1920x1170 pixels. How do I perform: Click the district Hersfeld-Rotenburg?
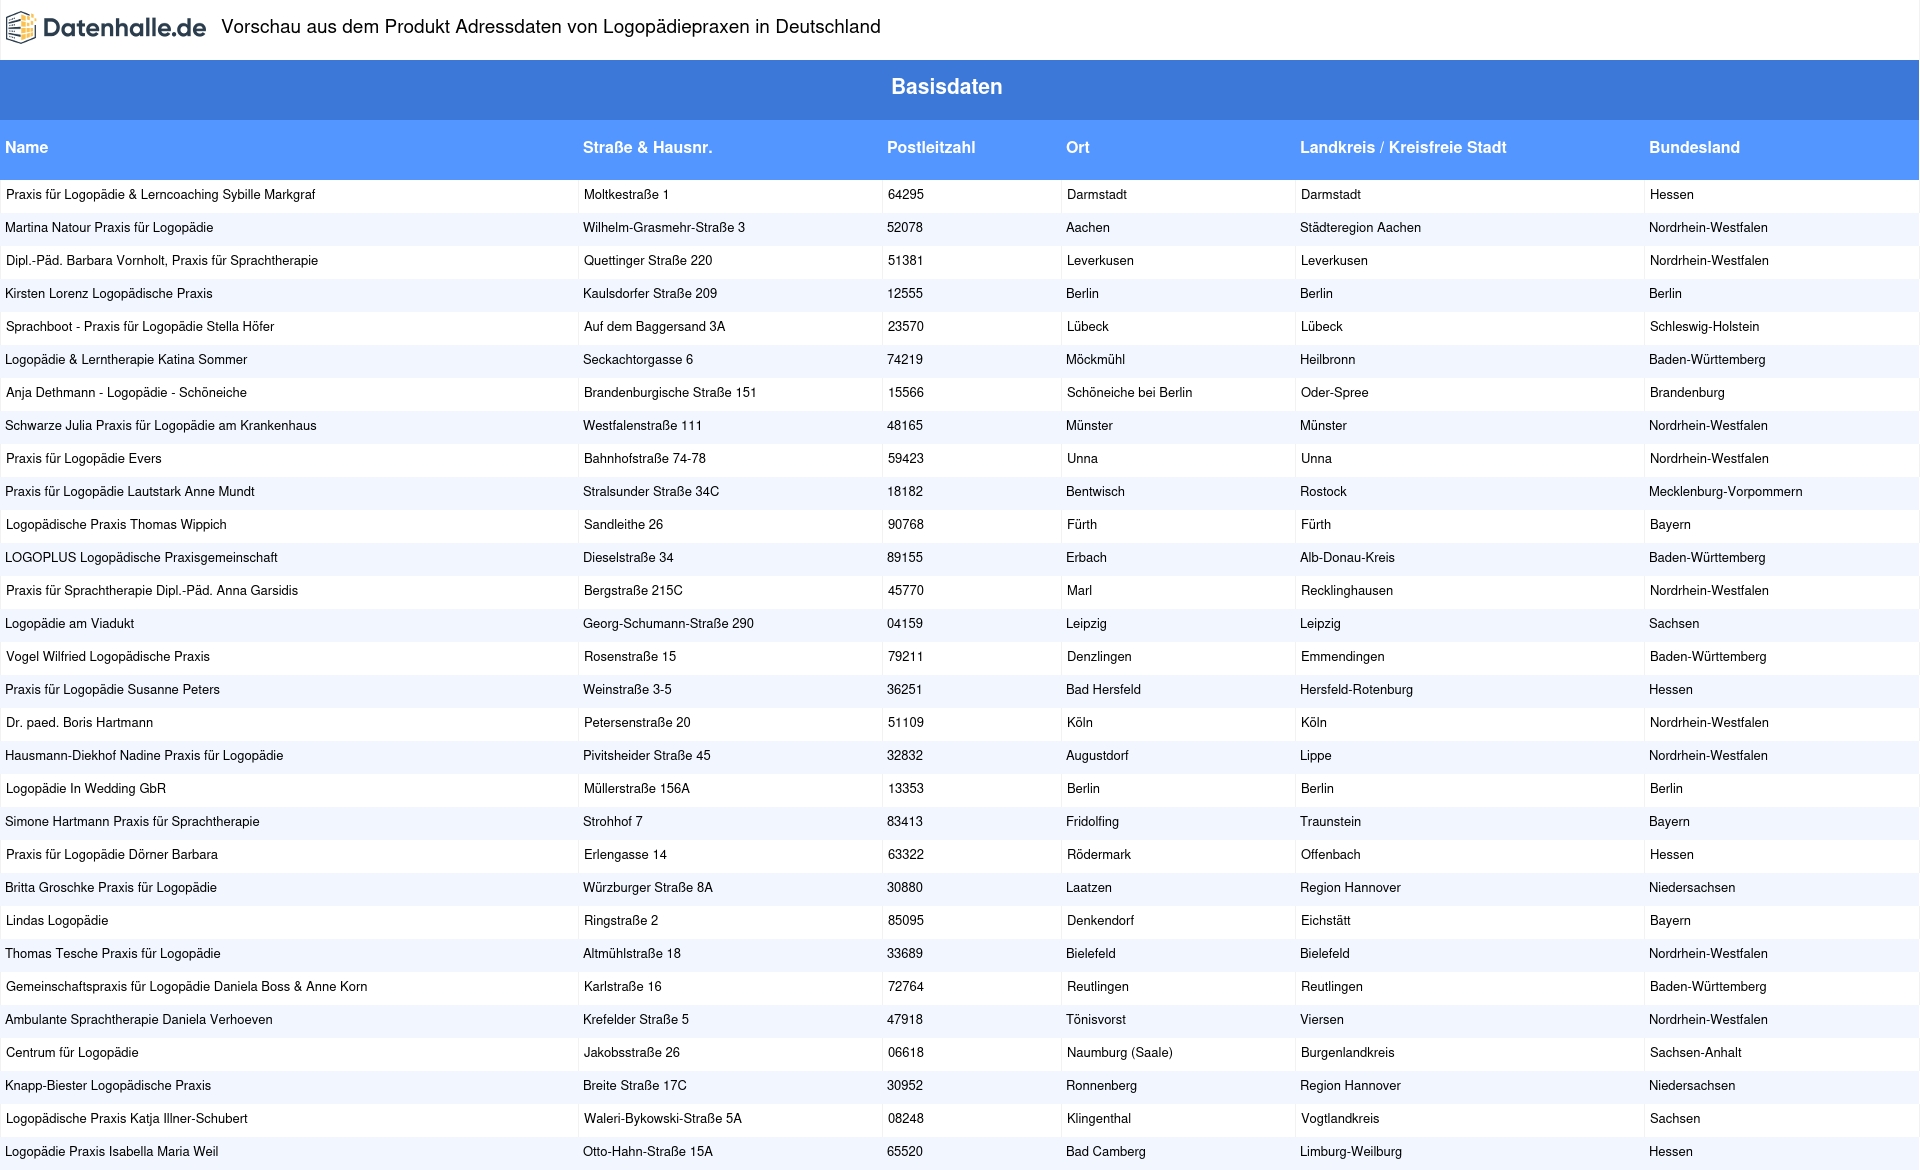(x=1356, y=690)
